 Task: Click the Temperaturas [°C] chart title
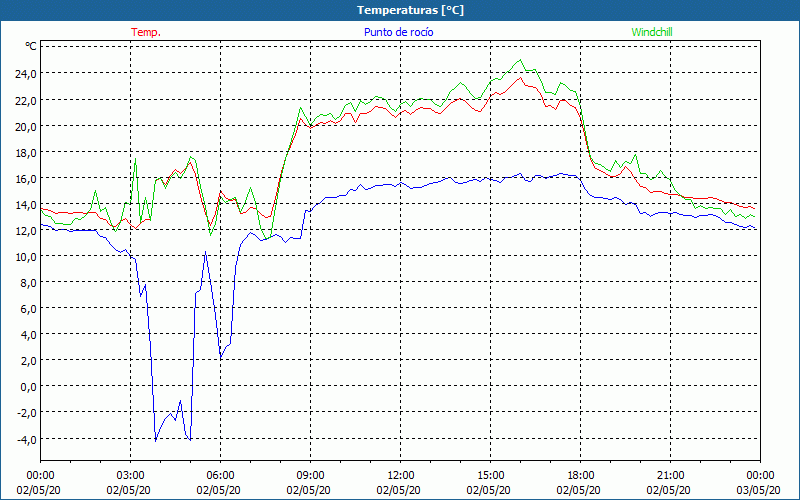click(410, 10)
